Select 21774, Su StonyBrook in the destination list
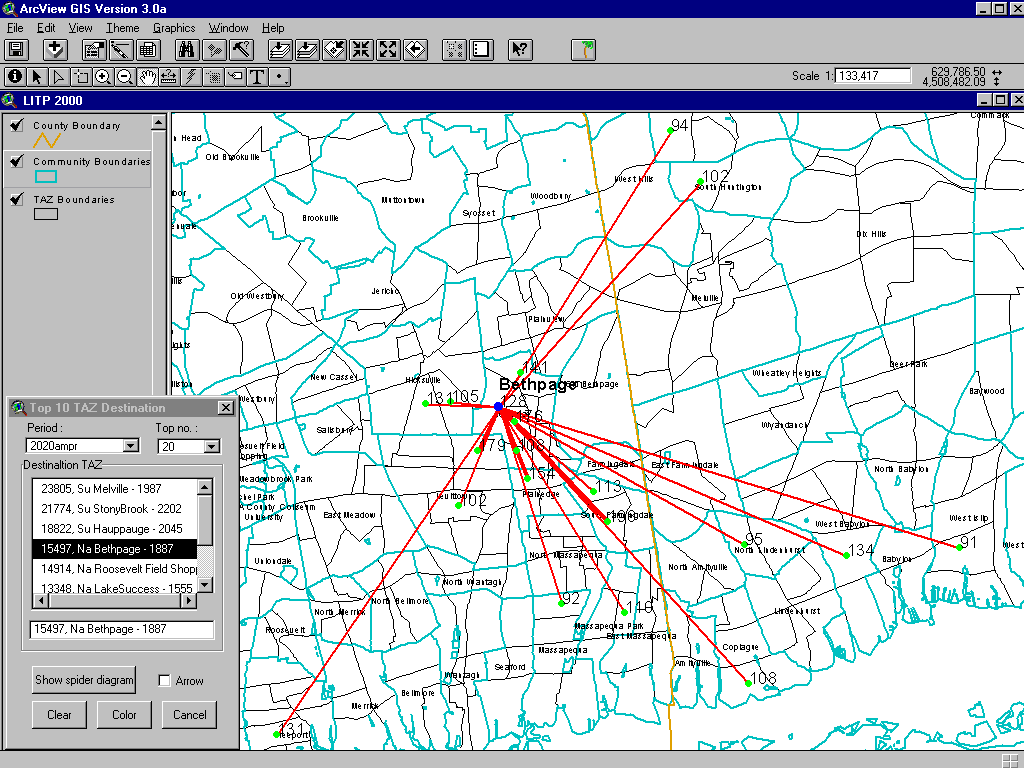1024x768 pixels. click(x=110, y=509)
